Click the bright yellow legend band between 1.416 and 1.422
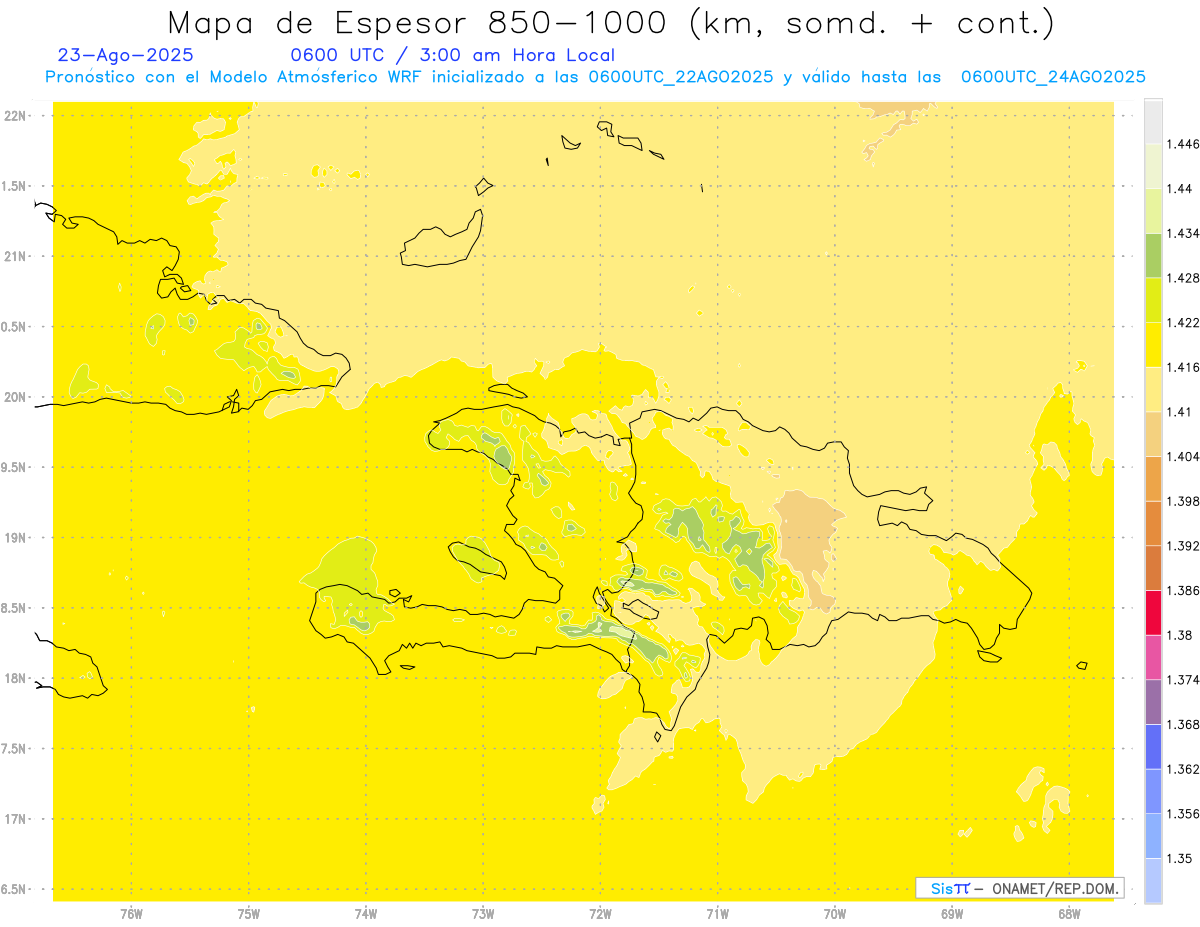The height and width of the screenshot is (927, 1200). tap(1153, 345)
